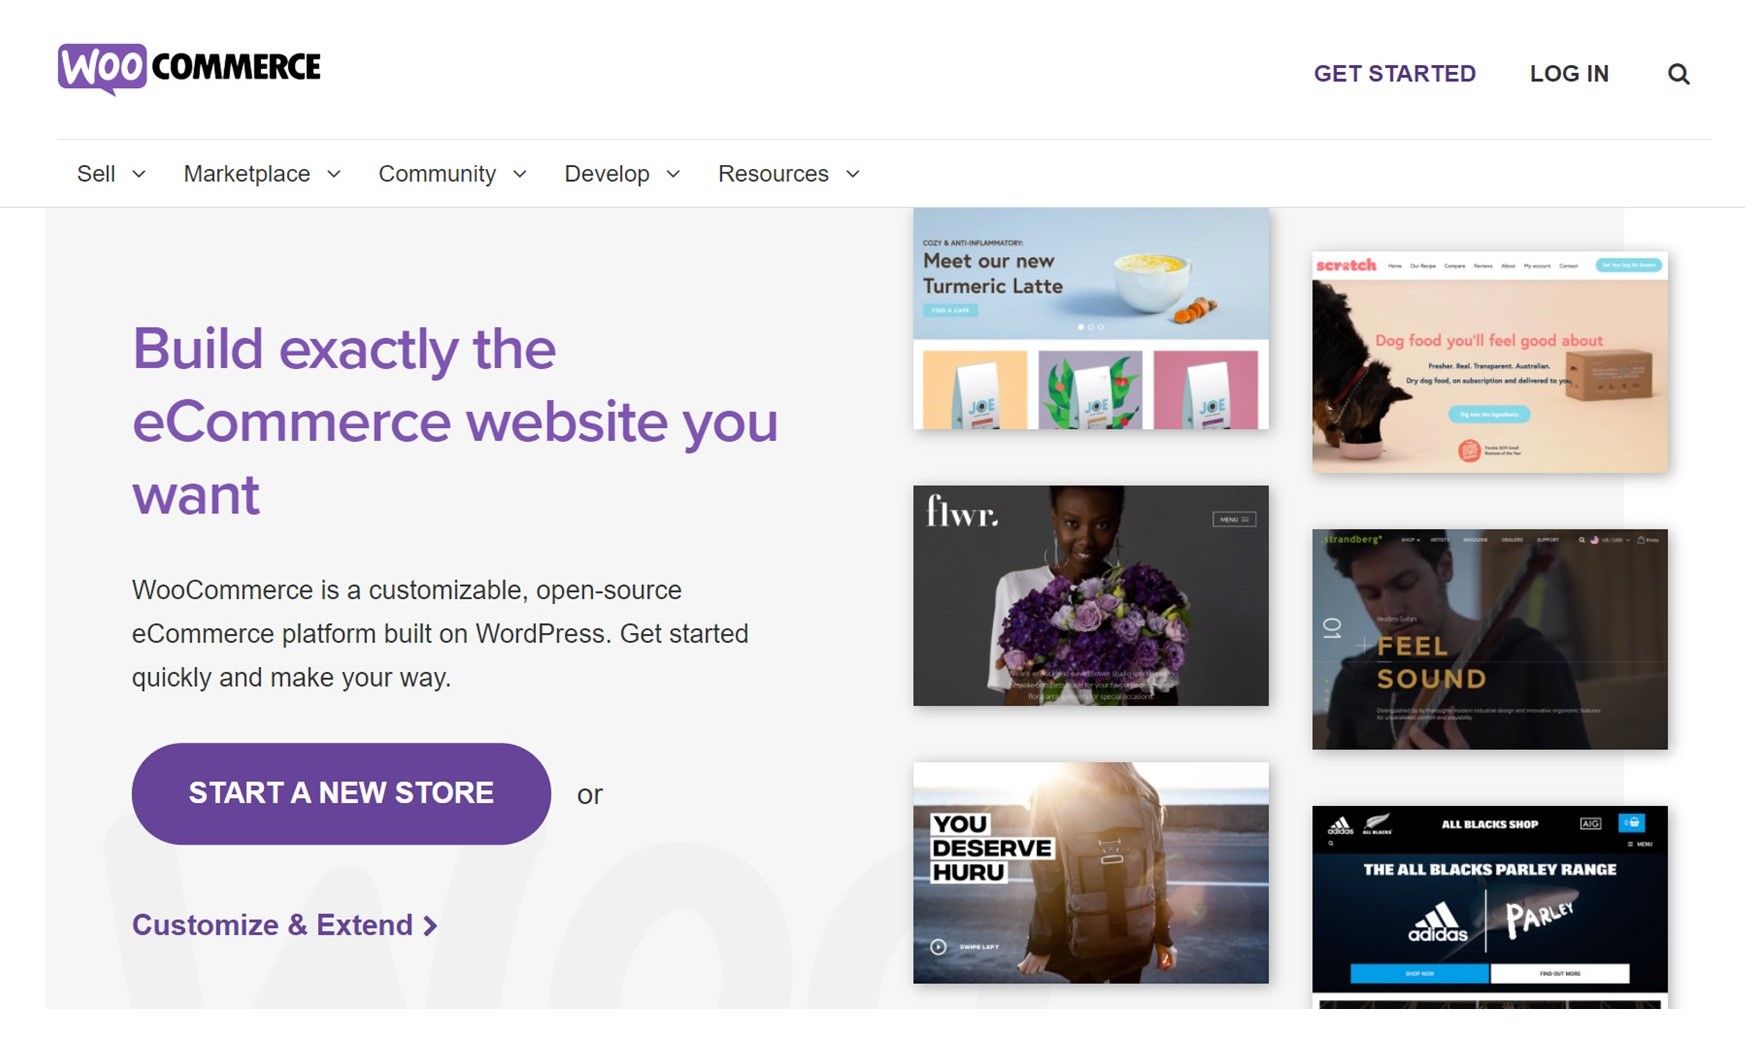Click the play circle in Huru preview
Viewport: 1745px width, 1056px height.
coord(938,947)
